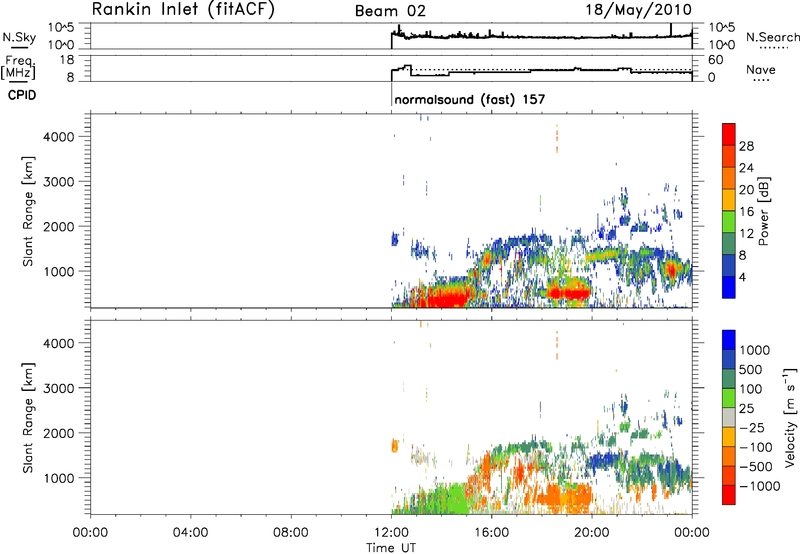Screen dimensions: 800x554
Task: Click the '28' power colorbar tick label
Action: [746, 146]
